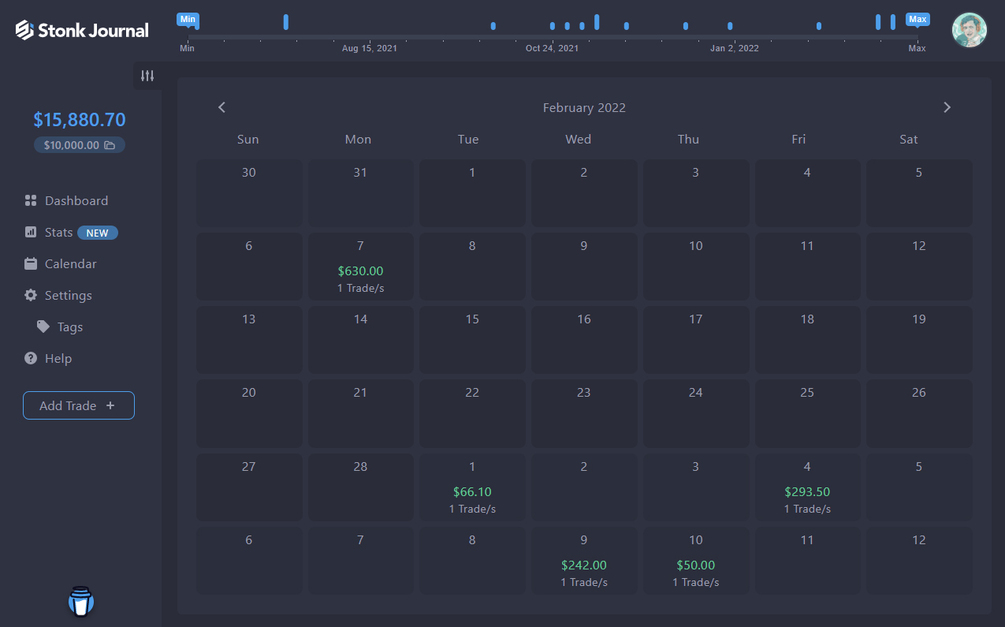Viewport: 1005px width, 627px height.
Task: Open the user profile avatar
Action: 968,30
